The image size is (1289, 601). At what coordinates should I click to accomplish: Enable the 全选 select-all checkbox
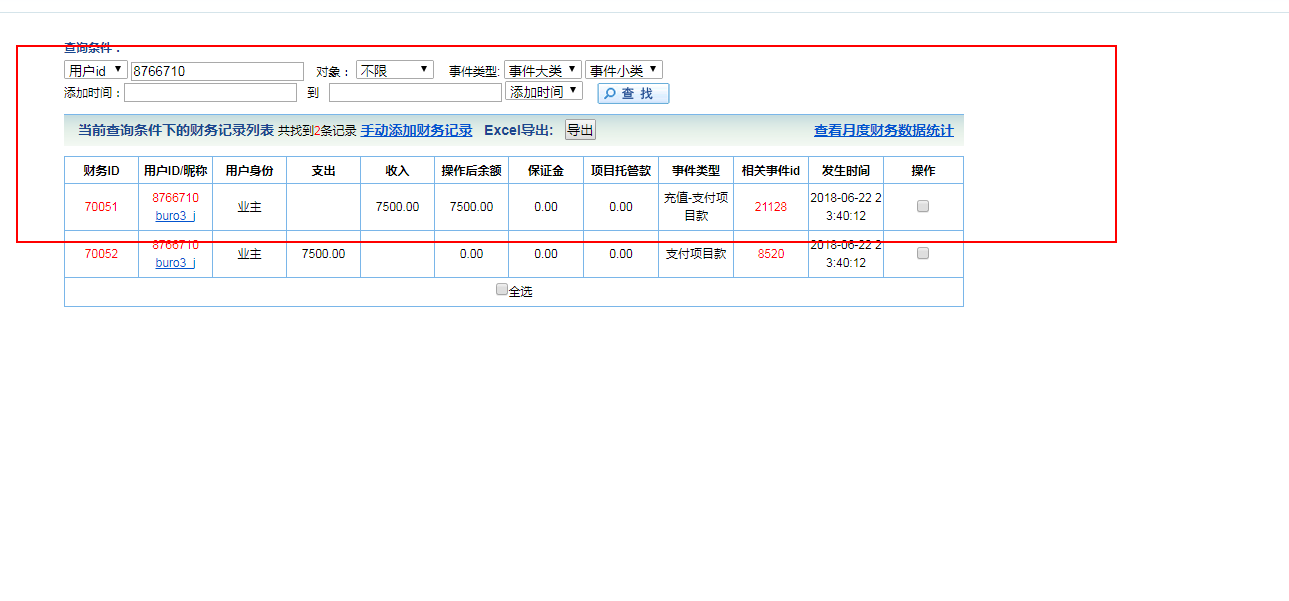[502, 290]
